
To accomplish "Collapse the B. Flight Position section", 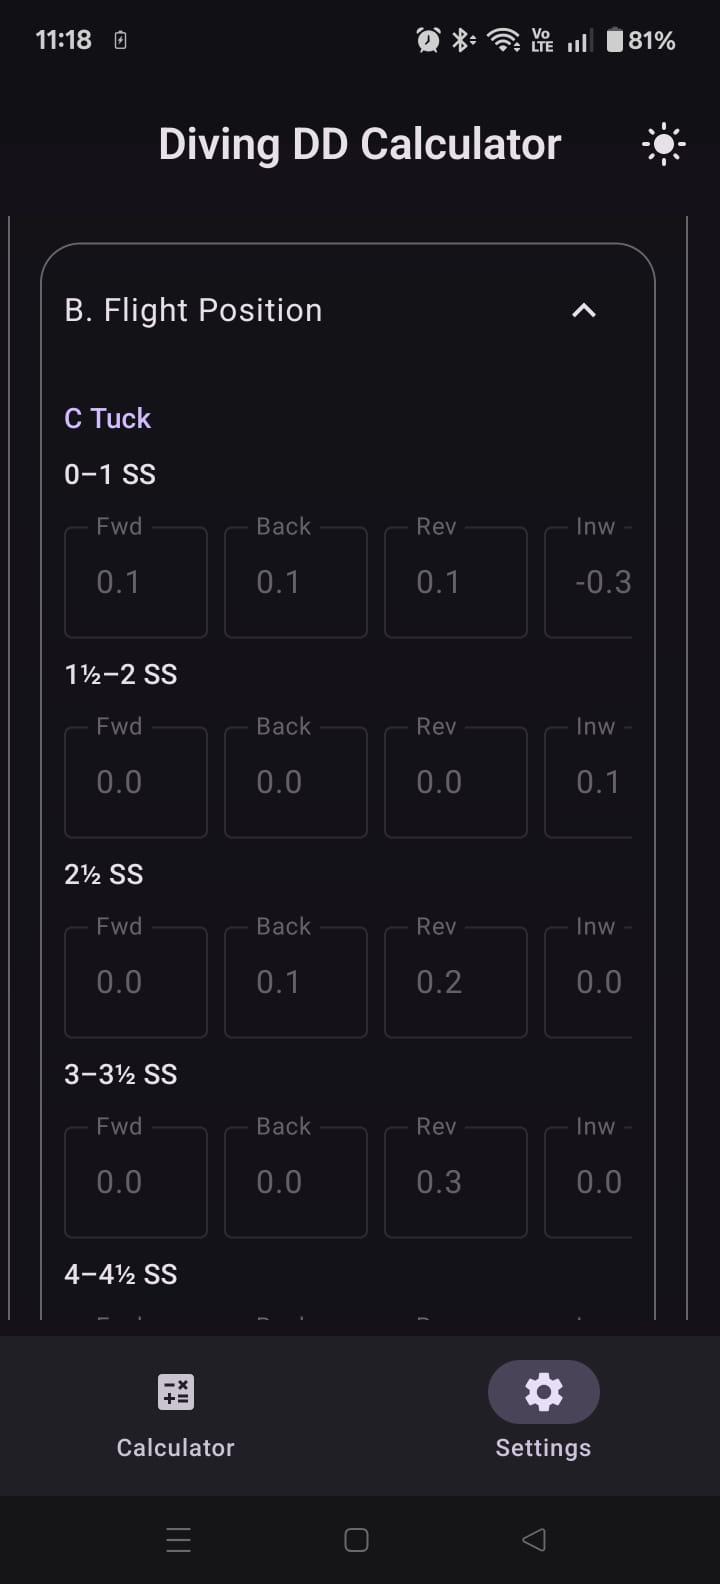I will (583, 311).
